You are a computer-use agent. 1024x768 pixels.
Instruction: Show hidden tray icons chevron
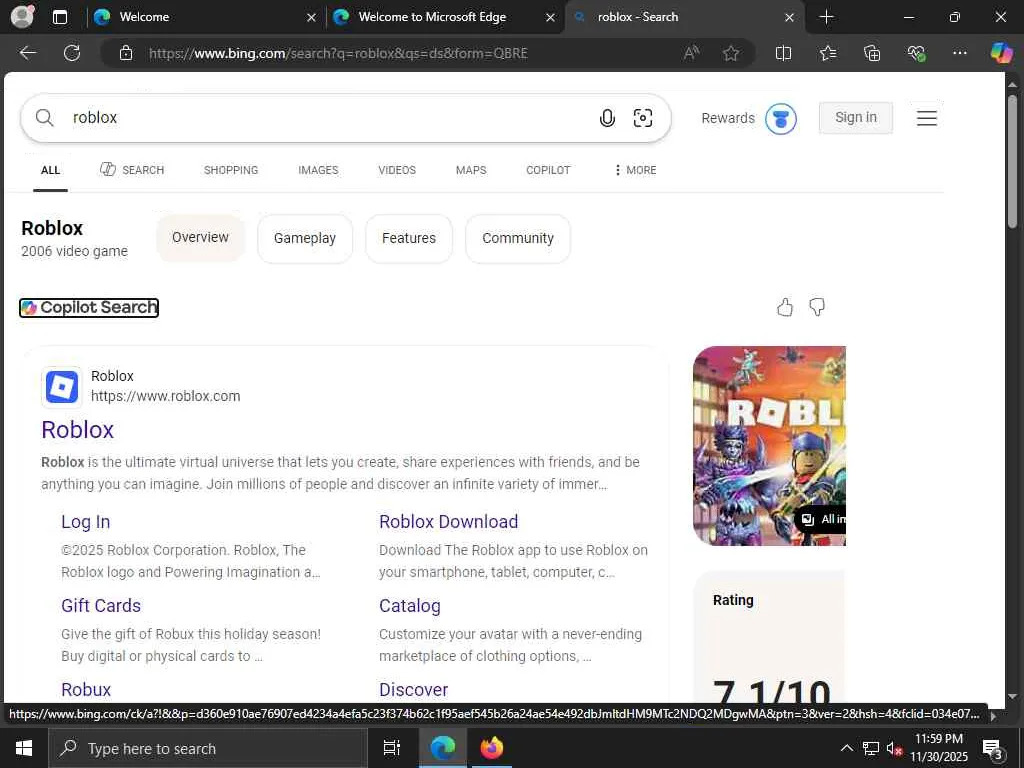(846, 748)
